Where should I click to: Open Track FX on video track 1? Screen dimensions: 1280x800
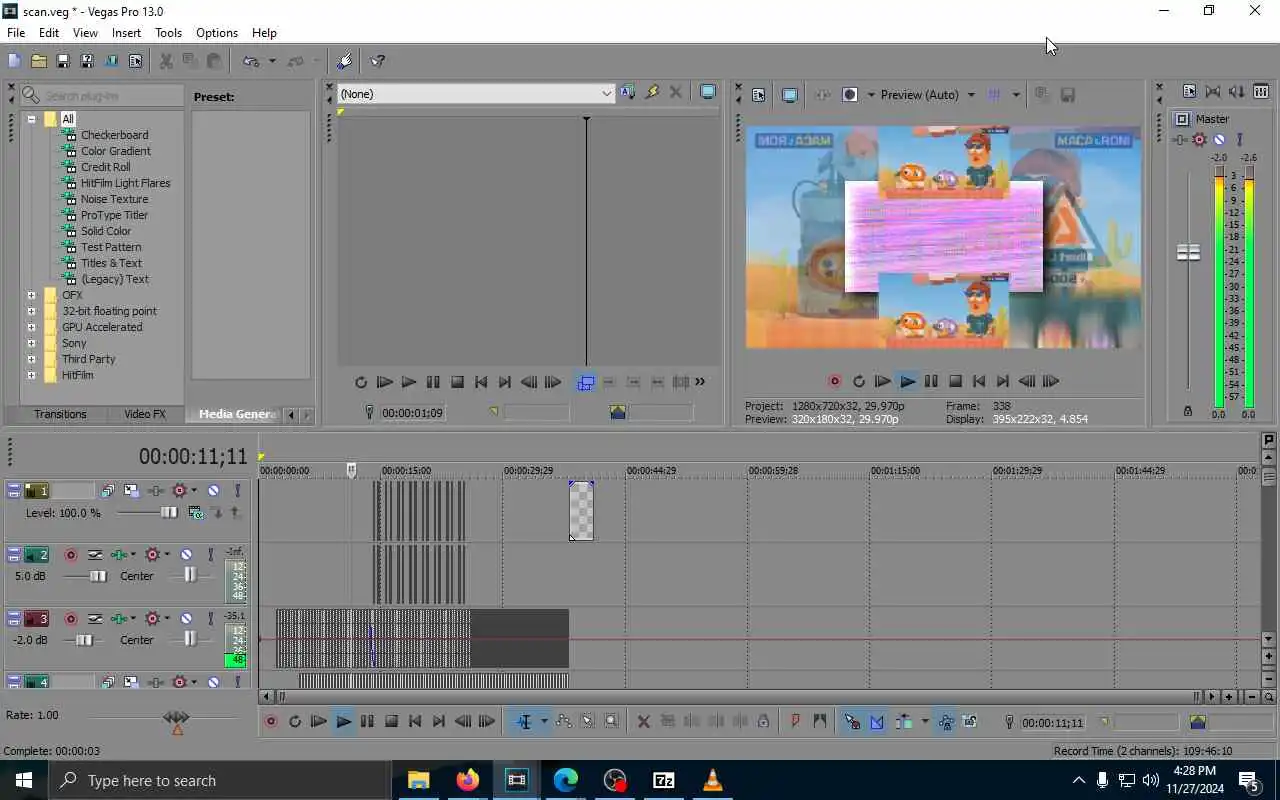[x=157, y=490]
